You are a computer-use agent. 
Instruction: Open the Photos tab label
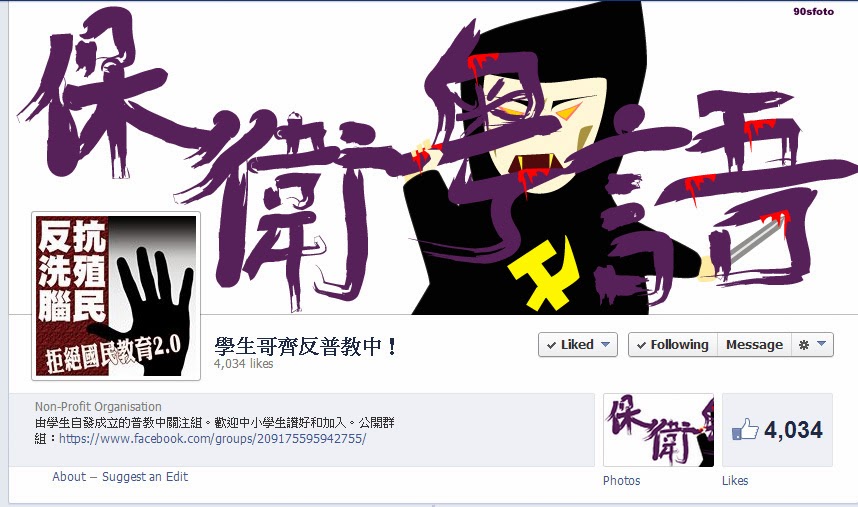click(x=621, y=481)
